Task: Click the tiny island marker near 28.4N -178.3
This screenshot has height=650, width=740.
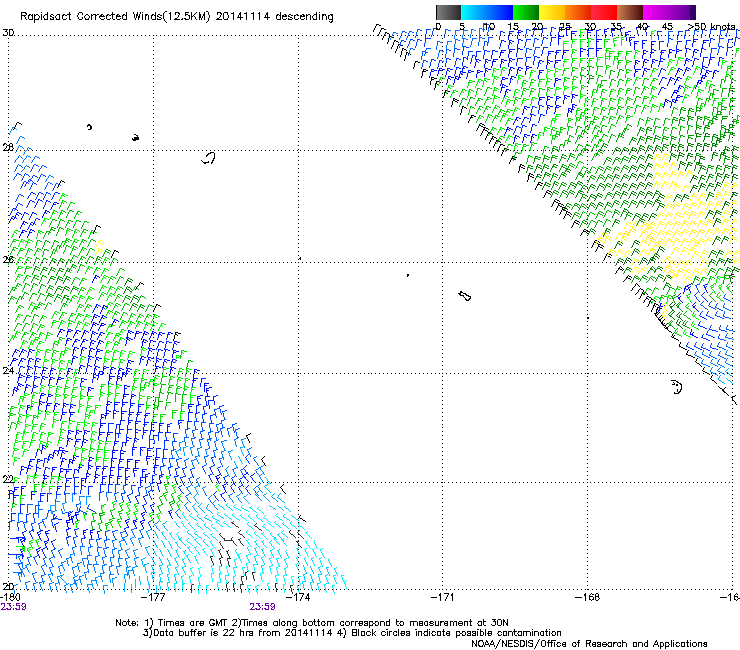Action: click(89, 127)
